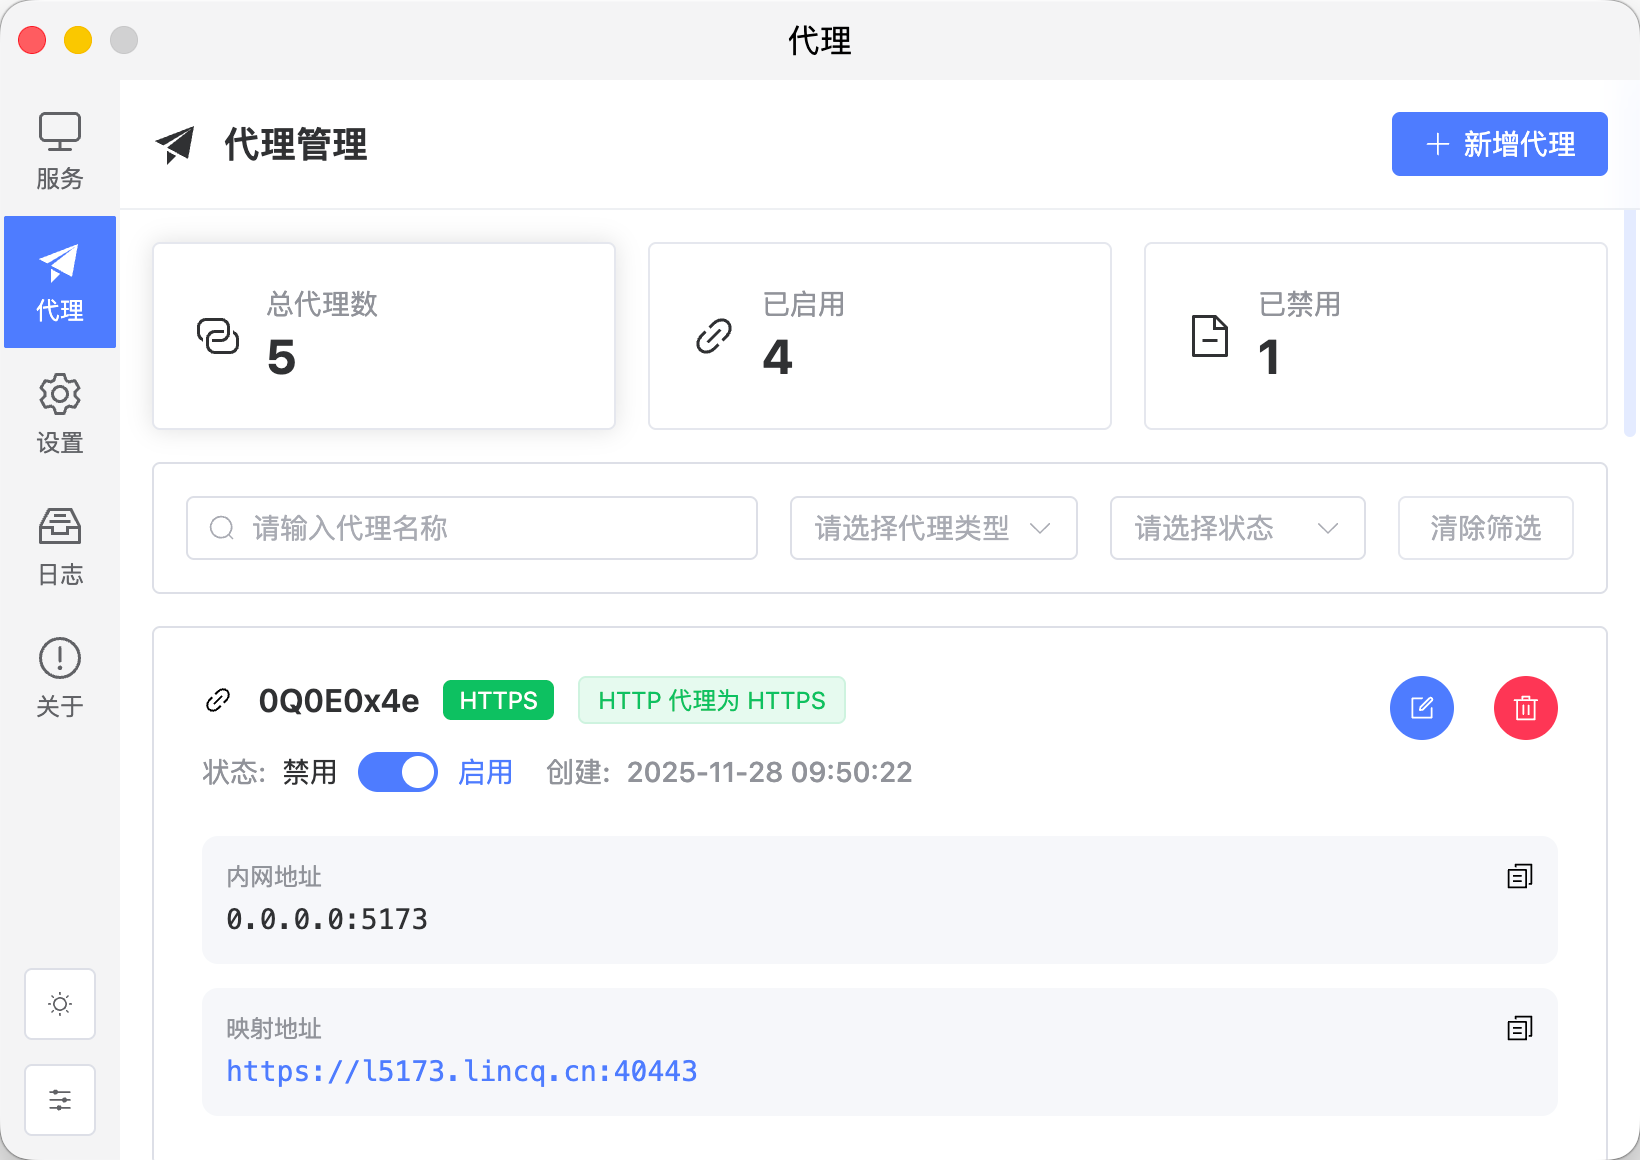Copy the 映射地址 using copy icon
1640x1160 pixels.
click(1519, 1027)
